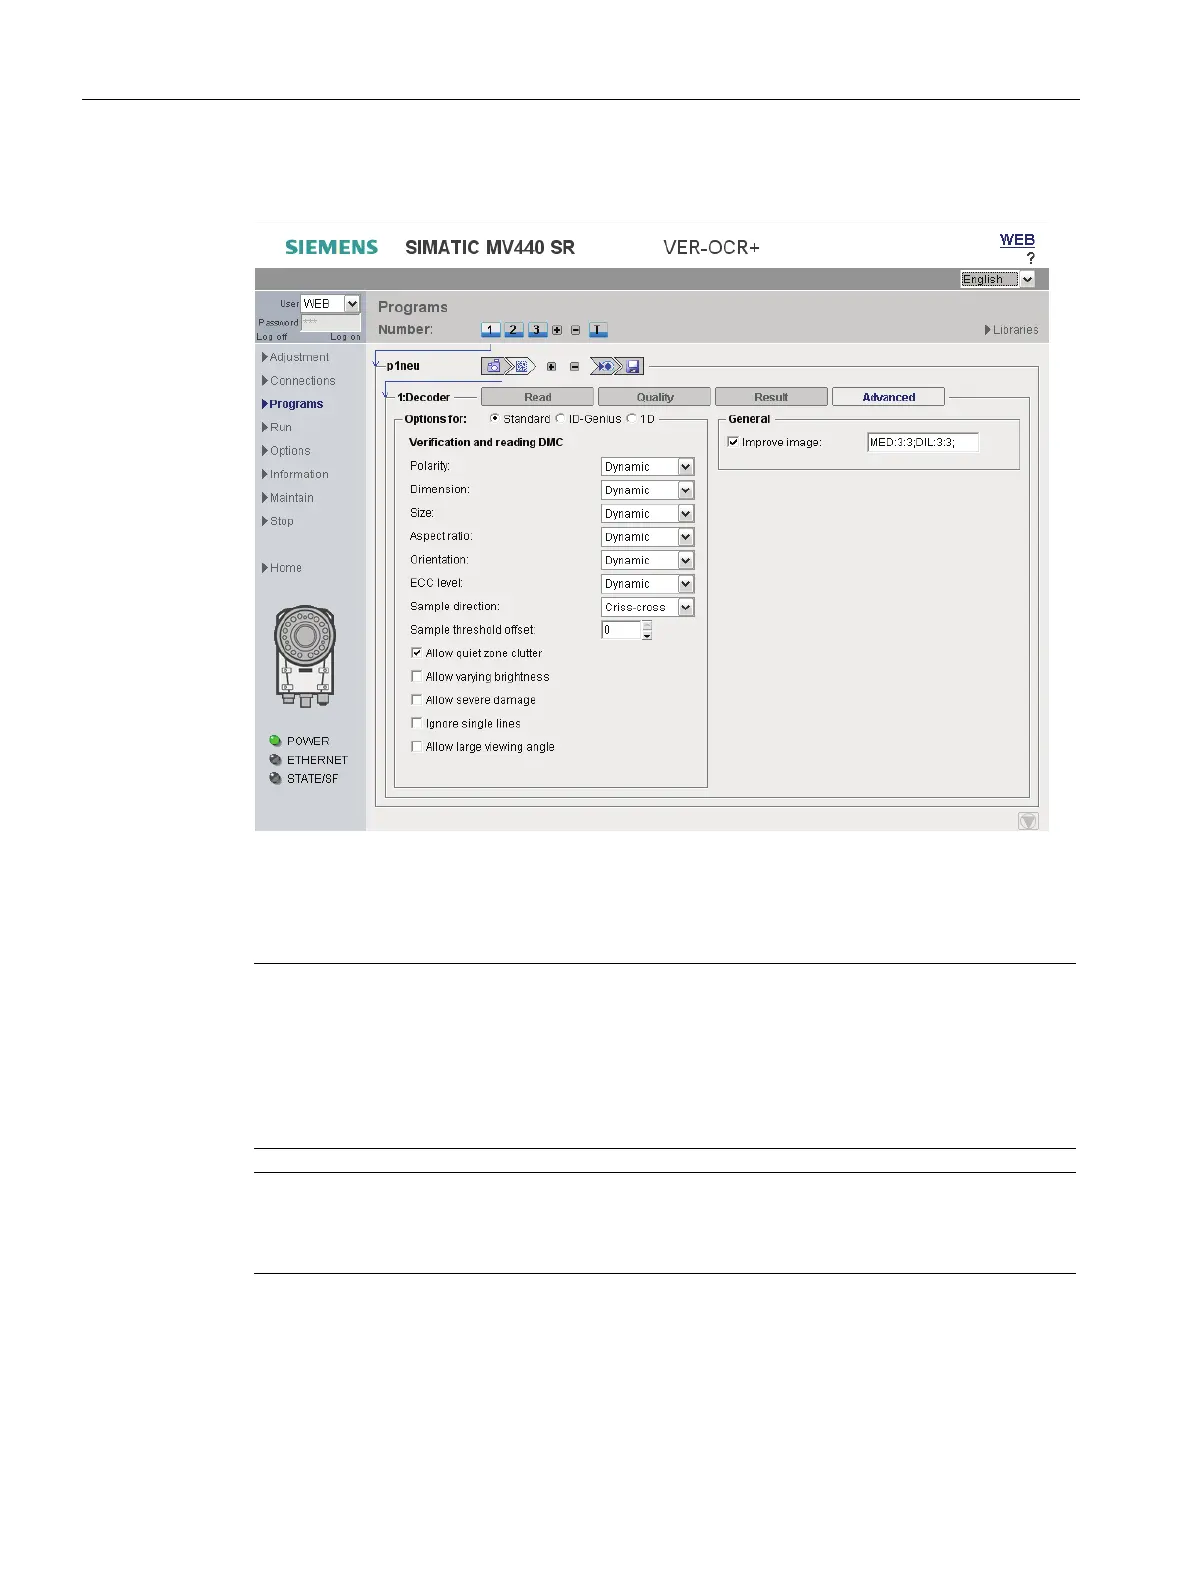Click the T program button
Image resolution: width=1190 pixels, height=1588 pixels.
click(598, 330)
